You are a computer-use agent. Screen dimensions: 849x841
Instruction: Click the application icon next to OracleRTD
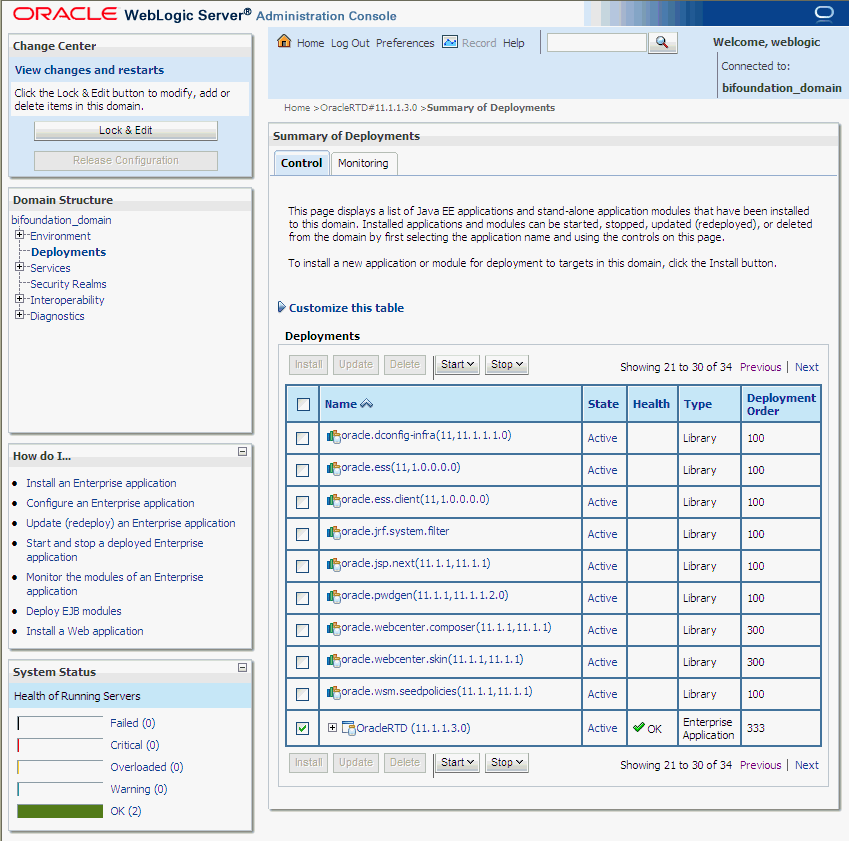[x=348, y=728]
